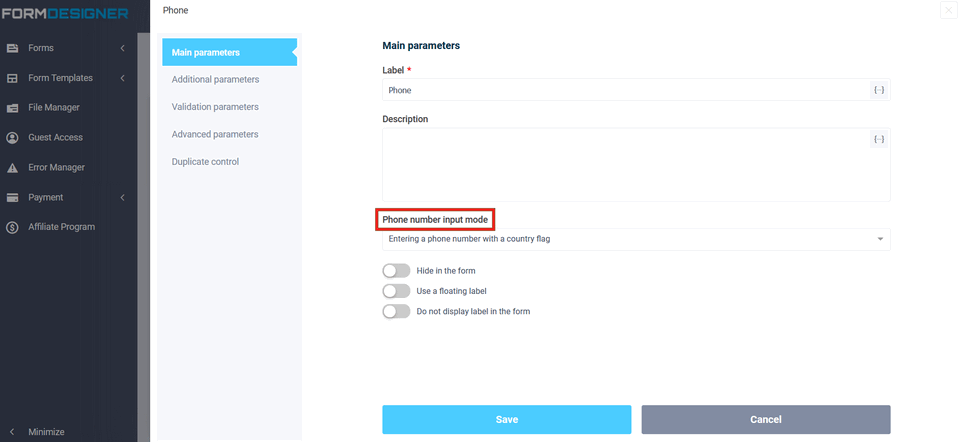Viewport: 959px width, 442px height.
Task: Click the Cancel button
Action: tap(765, 419)
